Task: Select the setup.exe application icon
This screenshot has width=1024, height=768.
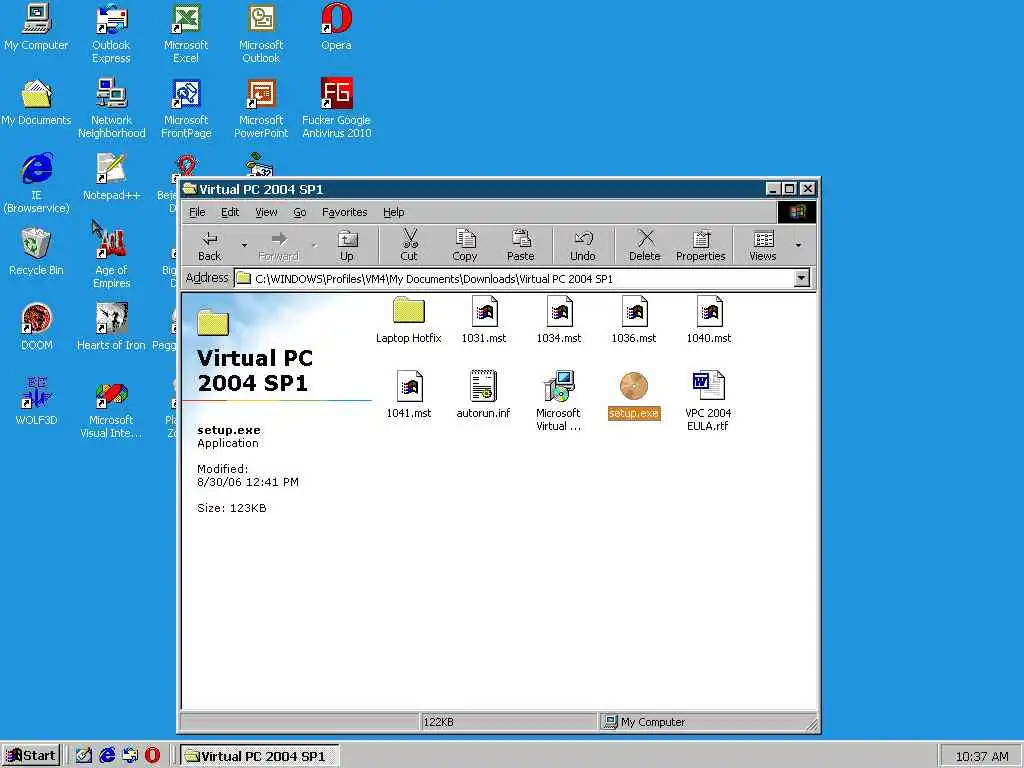Action: click(x=633, y=394)
